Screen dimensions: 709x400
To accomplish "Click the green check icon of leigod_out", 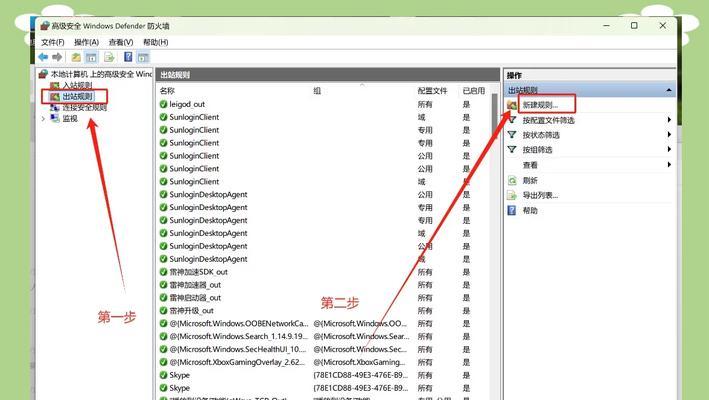I will tap(163, 104).
